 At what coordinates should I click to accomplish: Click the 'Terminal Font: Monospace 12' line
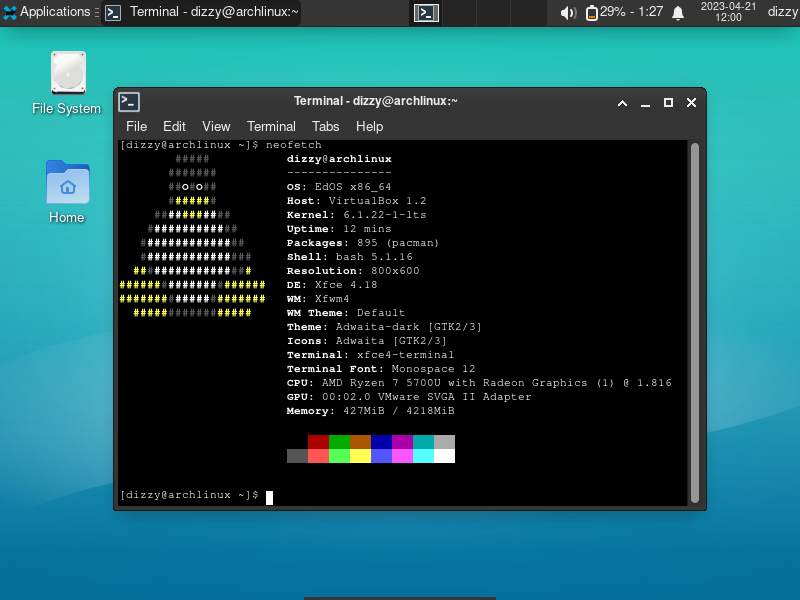[381, 369]
